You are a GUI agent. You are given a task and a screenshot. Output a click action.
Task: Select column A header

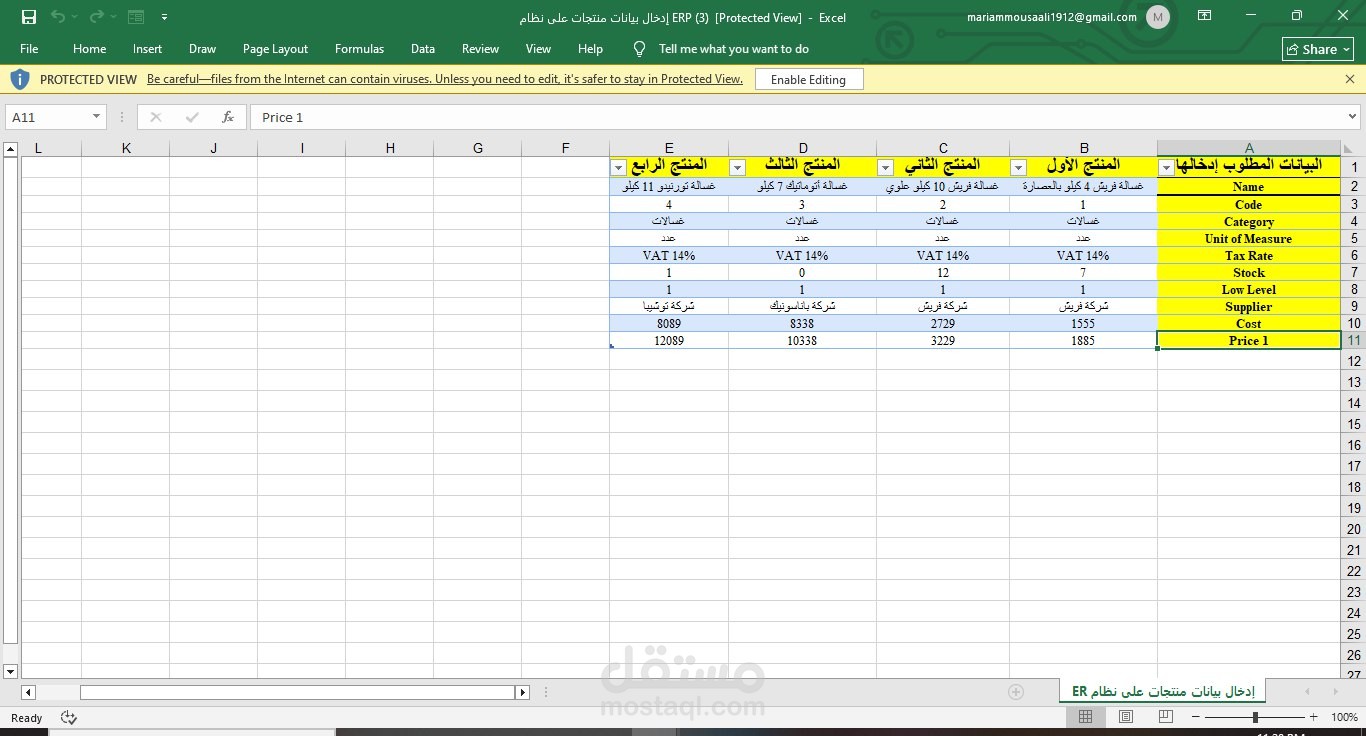(1249, 148)
